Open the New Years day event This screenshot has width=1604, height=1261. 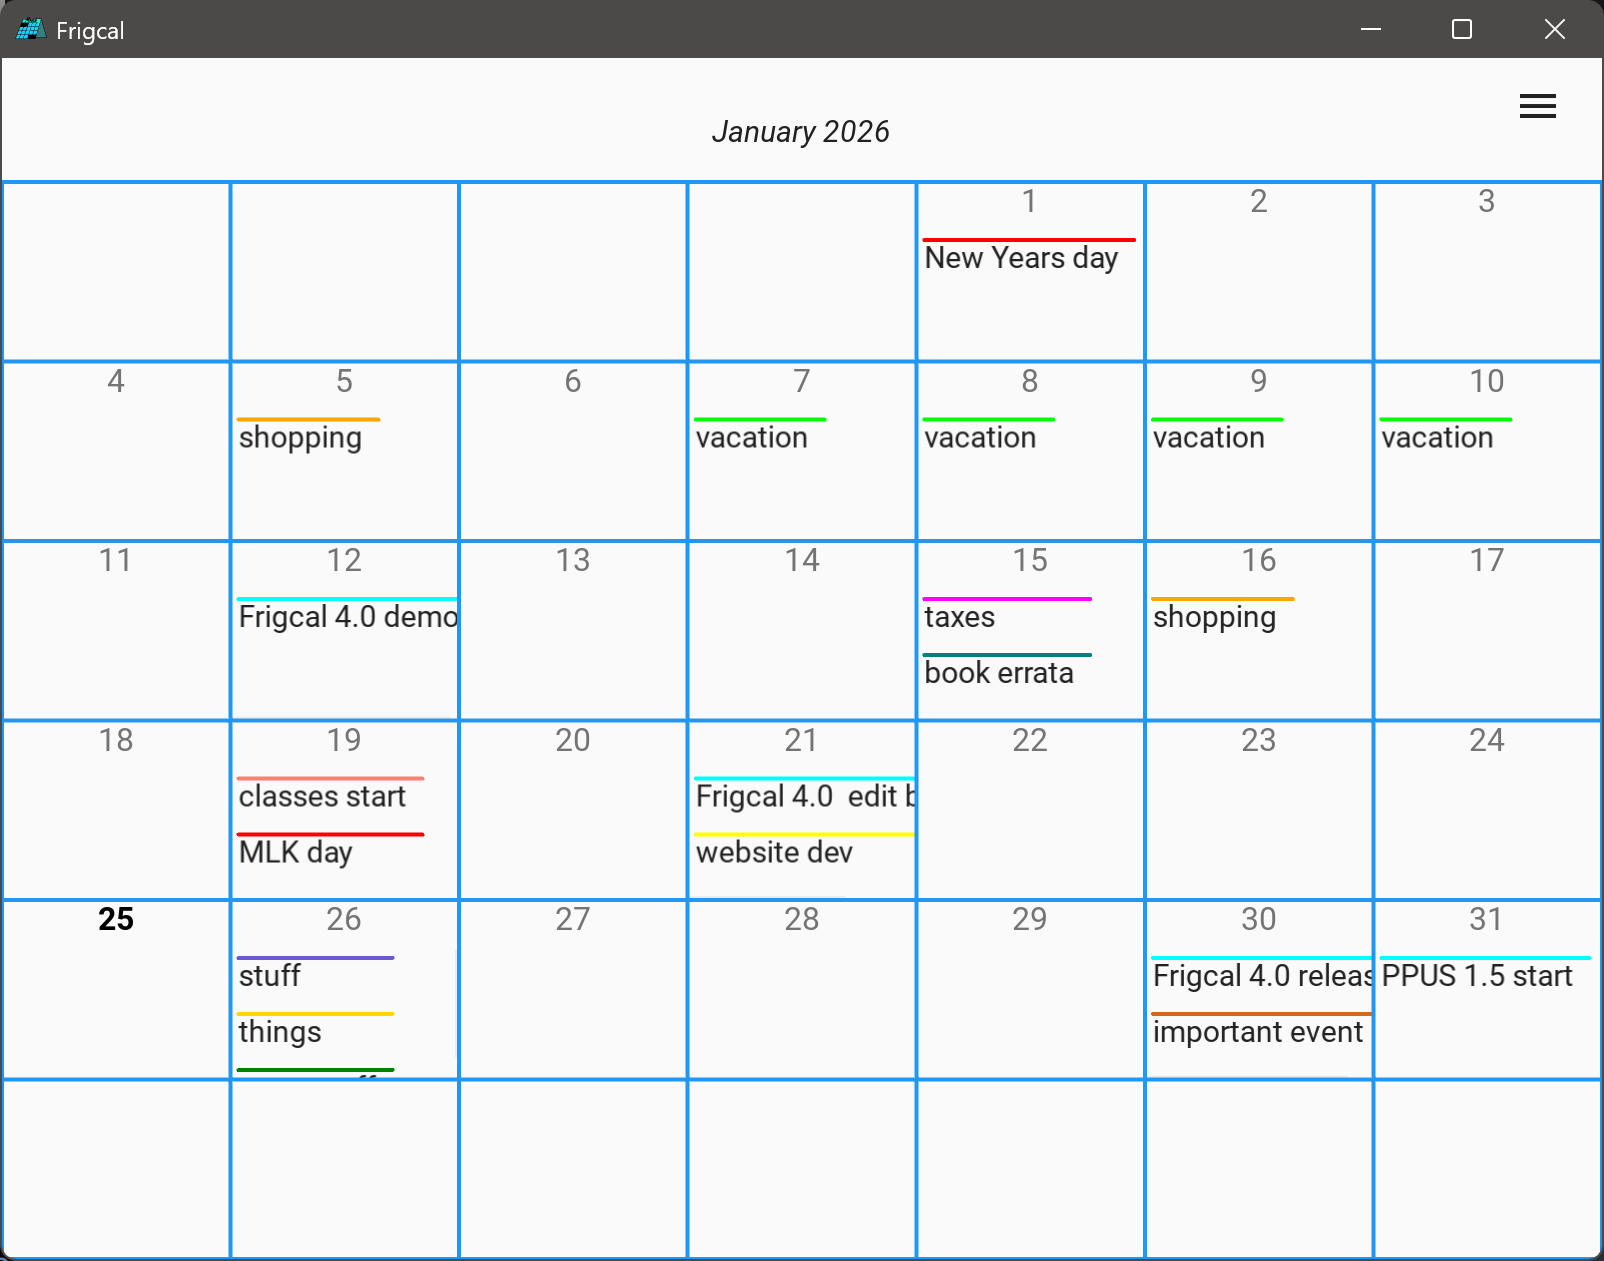[1020, 258]
